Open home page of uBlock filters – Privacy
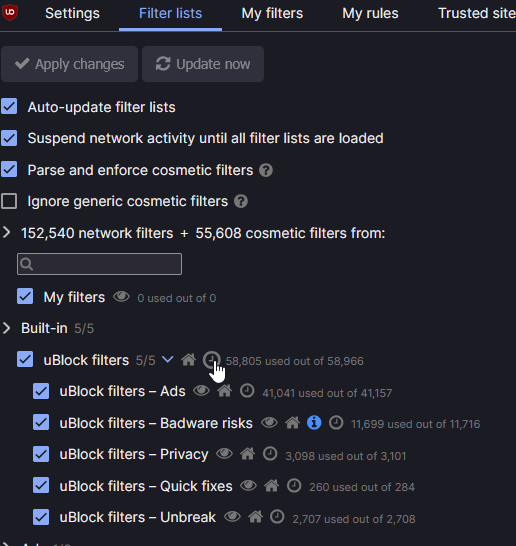 [x=248, y=454]
